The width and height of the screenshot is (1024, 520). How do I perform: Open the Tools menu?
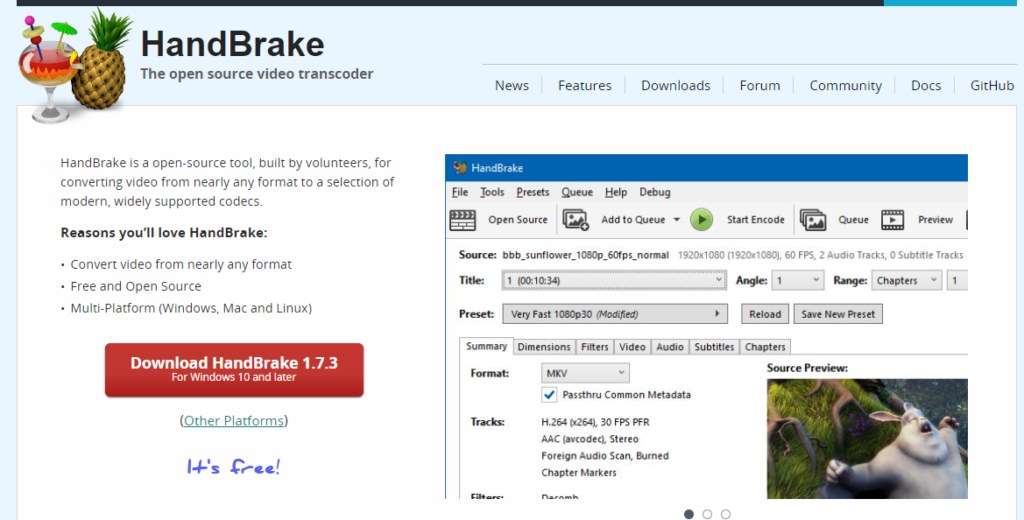coord(492,192)
